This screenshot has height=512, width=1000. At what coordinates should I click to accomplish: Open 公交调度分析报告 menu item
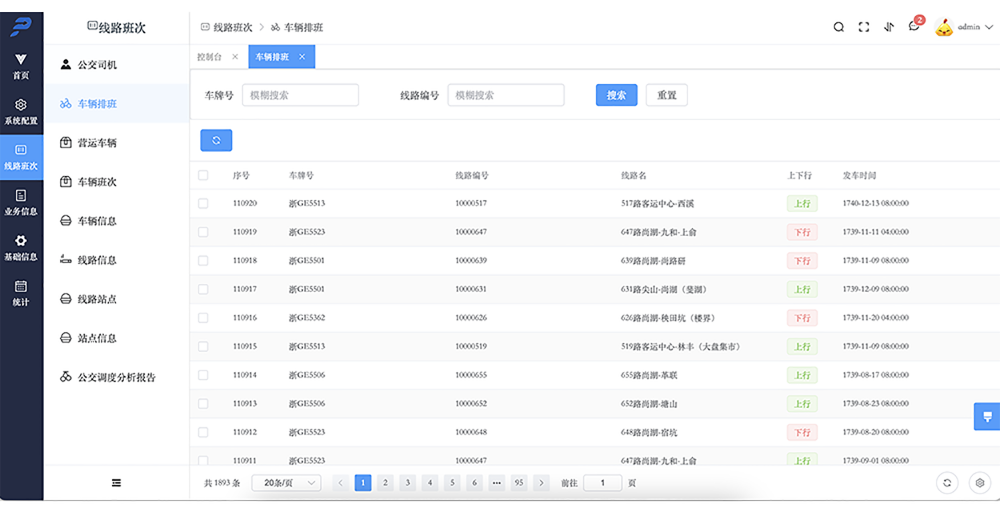click(117, 377)
